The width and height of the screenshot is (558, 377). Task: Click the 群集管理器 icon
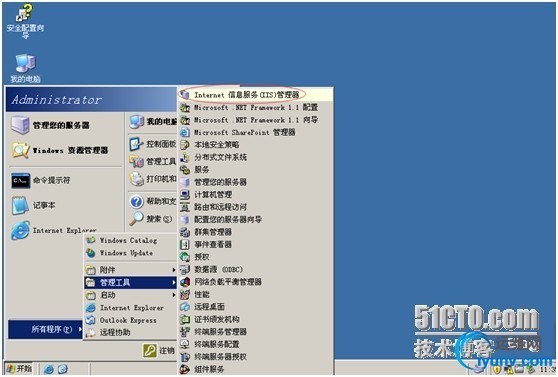point(184,232)
